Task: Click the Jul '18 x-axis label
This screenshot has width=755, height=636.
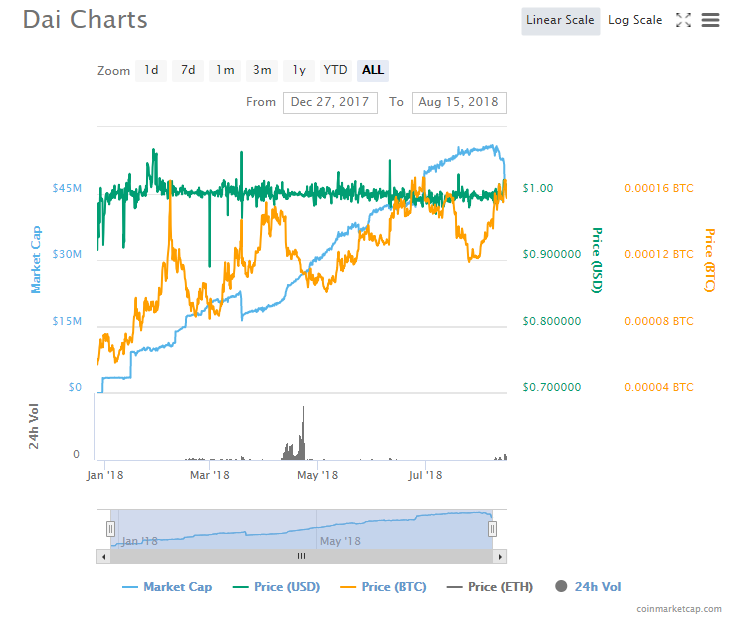Action: coord(425,476)
